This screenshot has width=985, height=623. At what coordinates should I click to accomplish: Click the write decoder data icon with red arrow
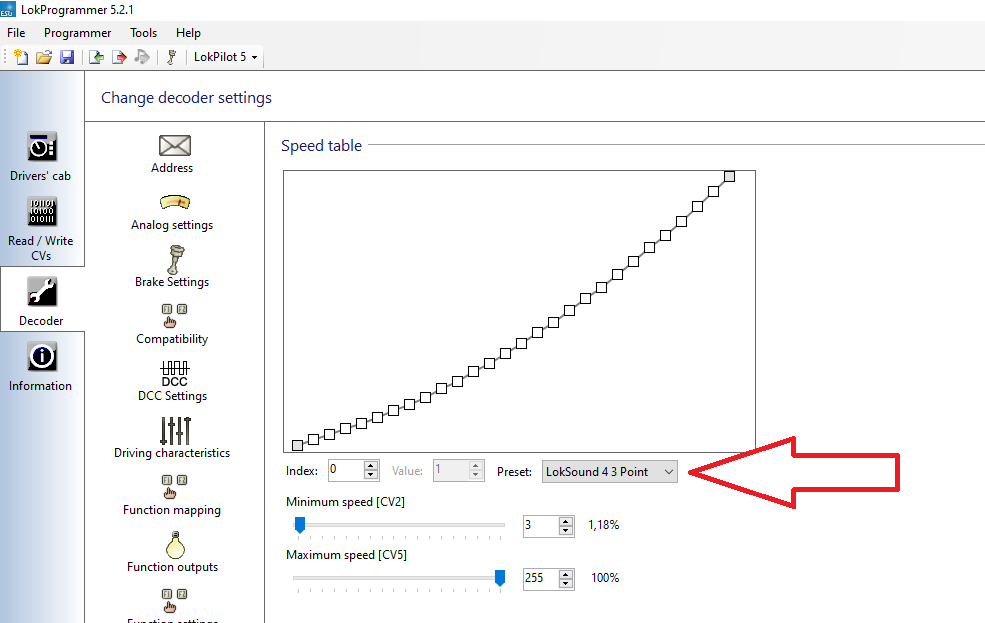(119, 57)
